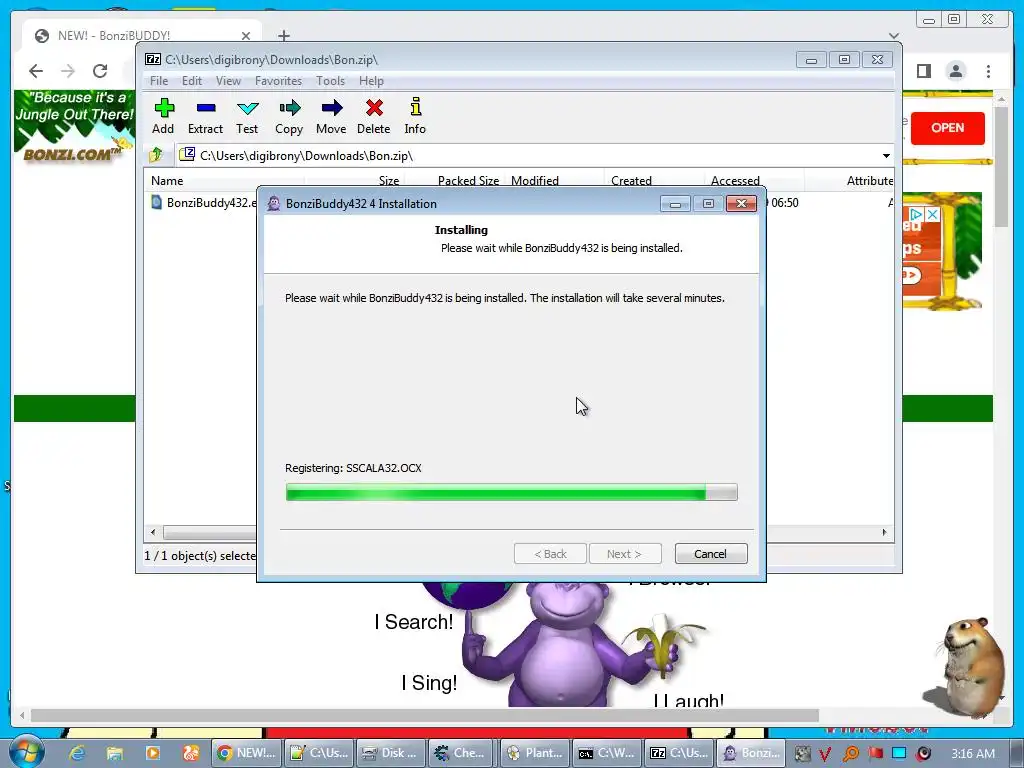Toggle Chrome side panel icon
Image resolution: width=1024 pixels, height=768 pixels.
pos(923,71)
